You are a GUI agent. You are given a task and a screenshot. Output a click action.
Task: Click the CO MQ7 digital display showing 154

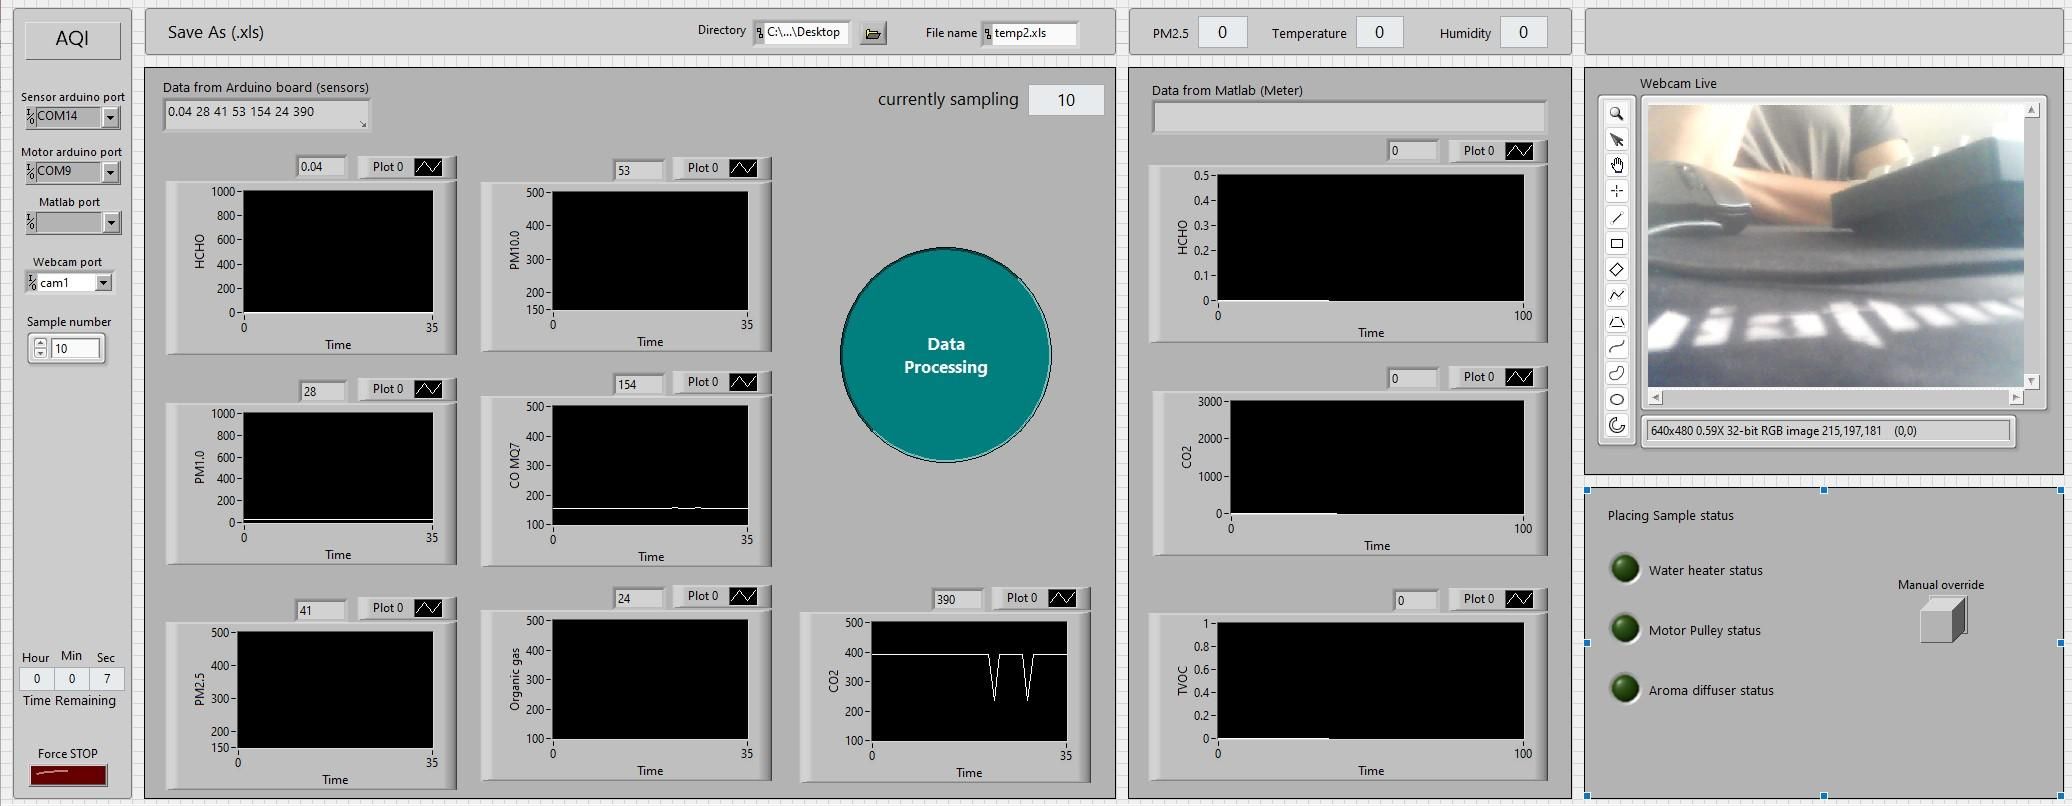pyautogui.click(x=639, y=384)
